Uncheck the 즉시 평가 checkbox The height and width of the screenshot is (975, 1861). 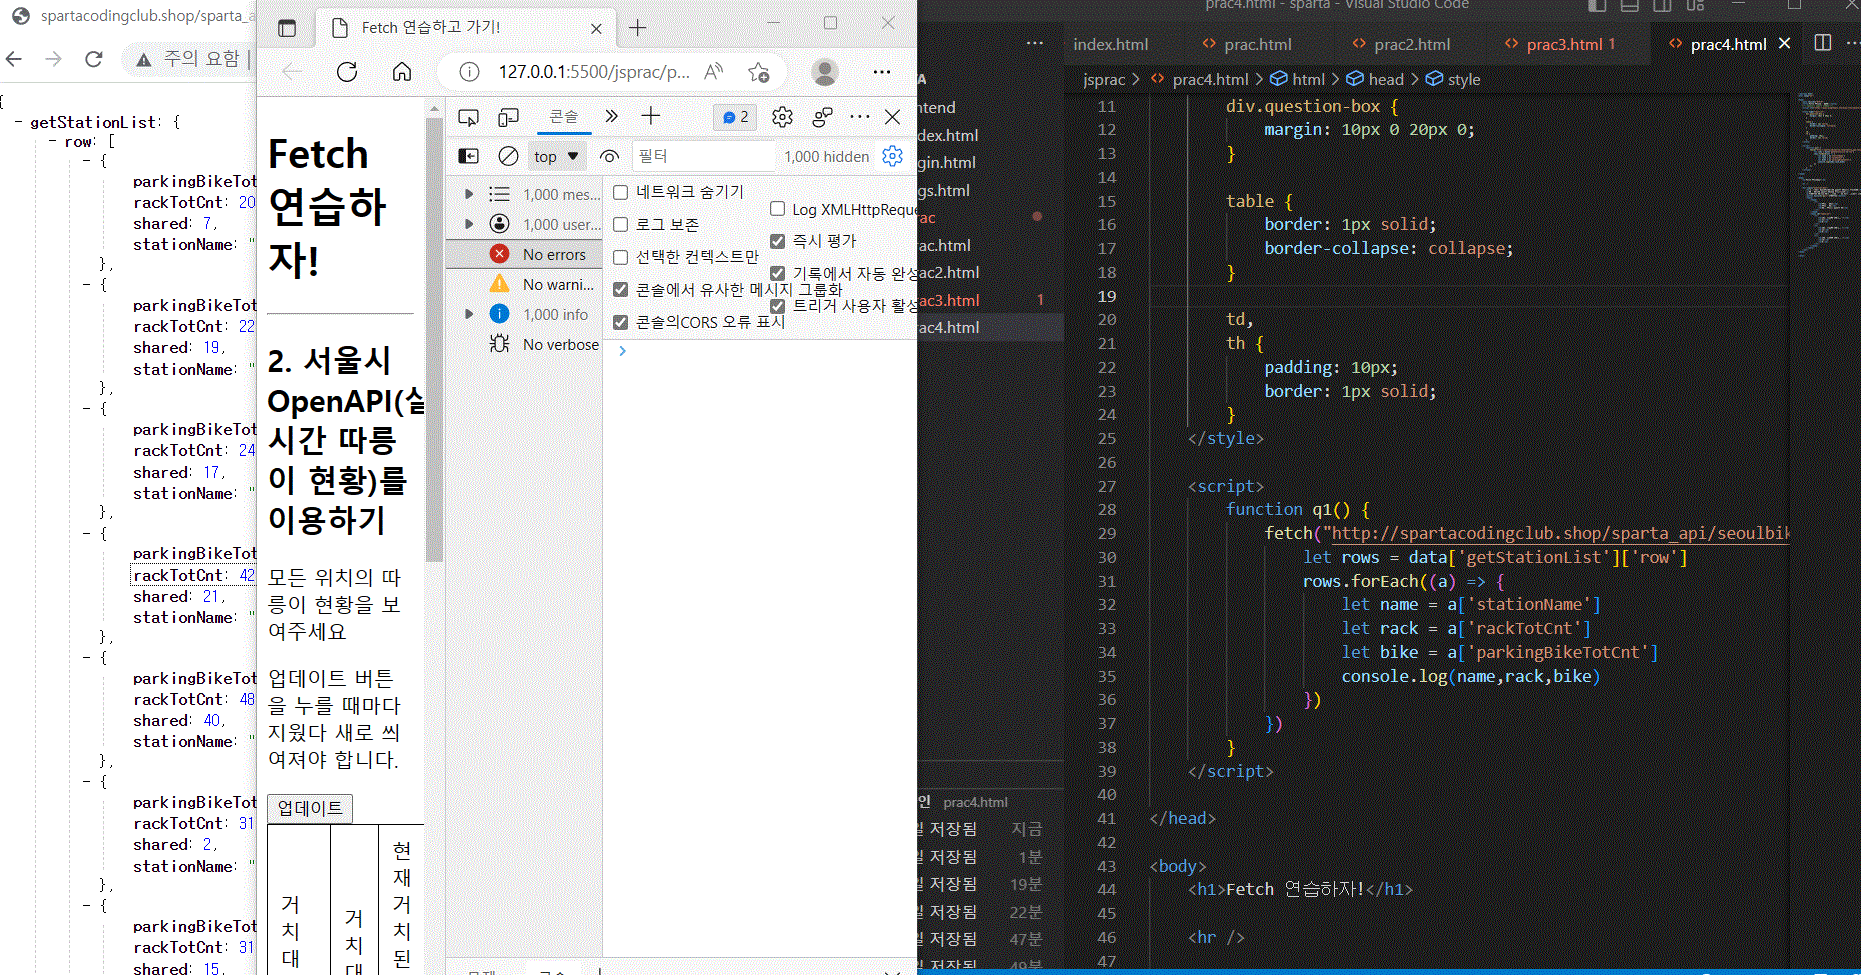pos(777,241)
